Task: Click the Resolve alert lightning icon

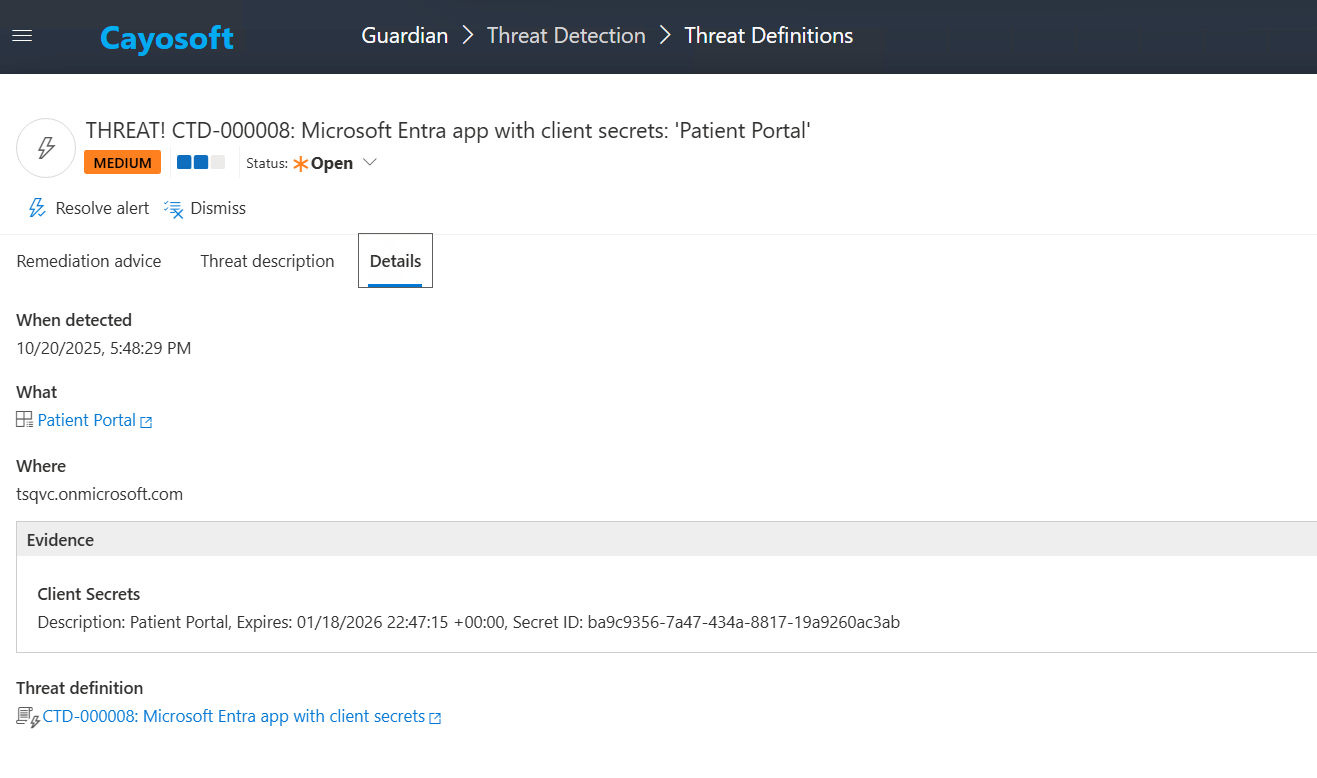Action: click(37, 208)
